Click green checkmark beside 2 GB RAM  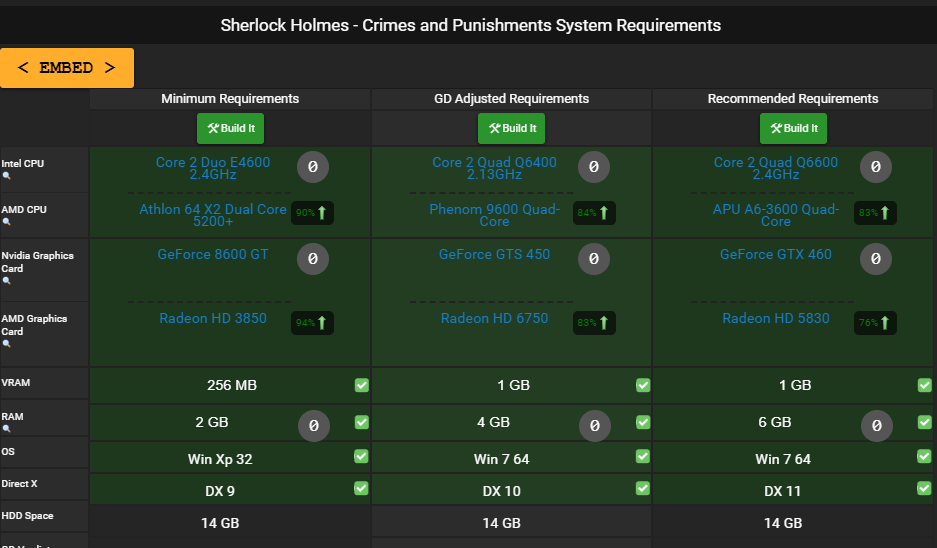(362, 422)
